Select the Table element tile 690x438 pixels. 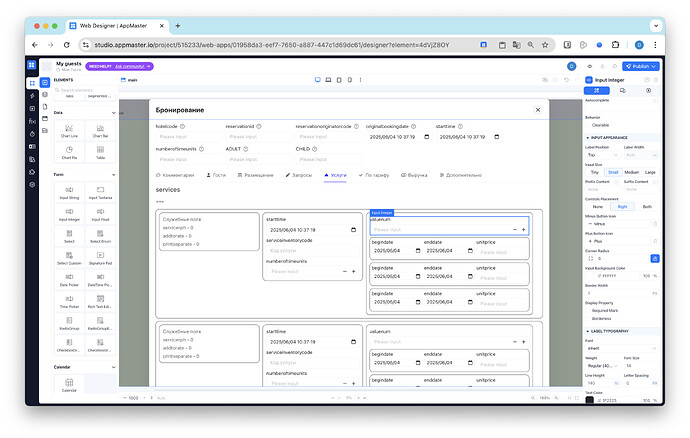coord(100,152)
